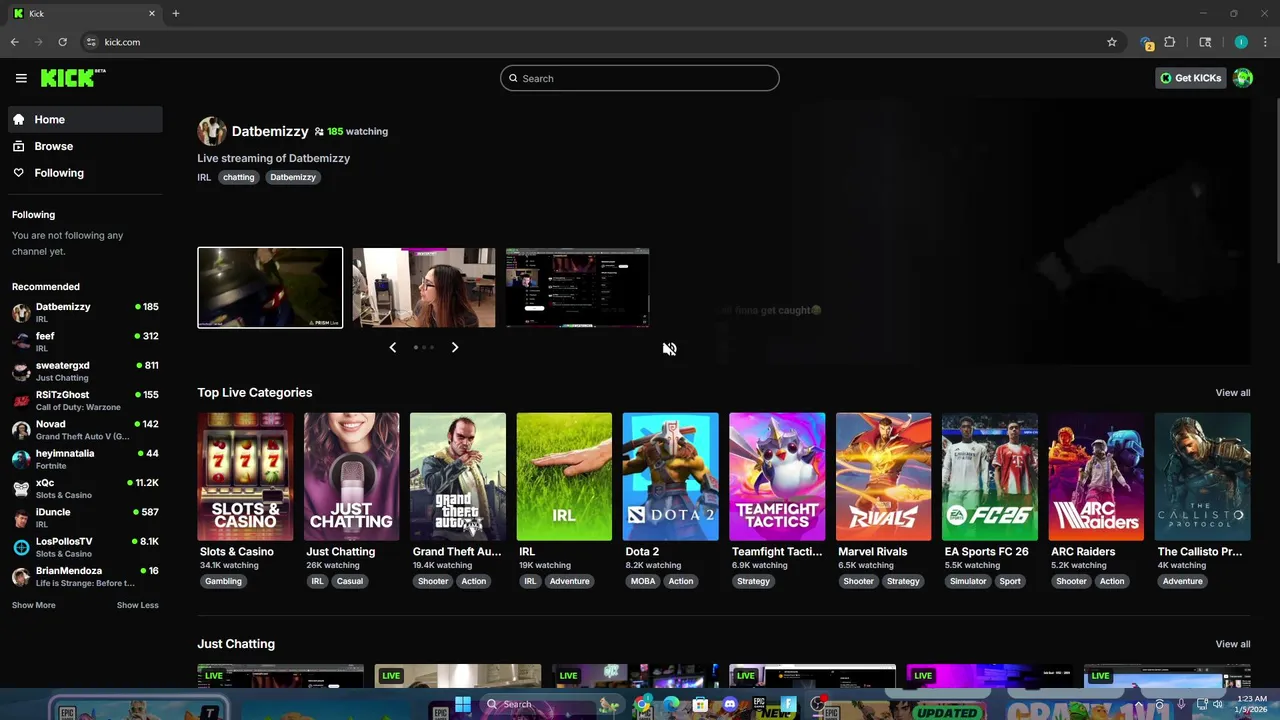The image size is (1280, 720).
Task: Open a new browser tab
Action: (175, 13)
